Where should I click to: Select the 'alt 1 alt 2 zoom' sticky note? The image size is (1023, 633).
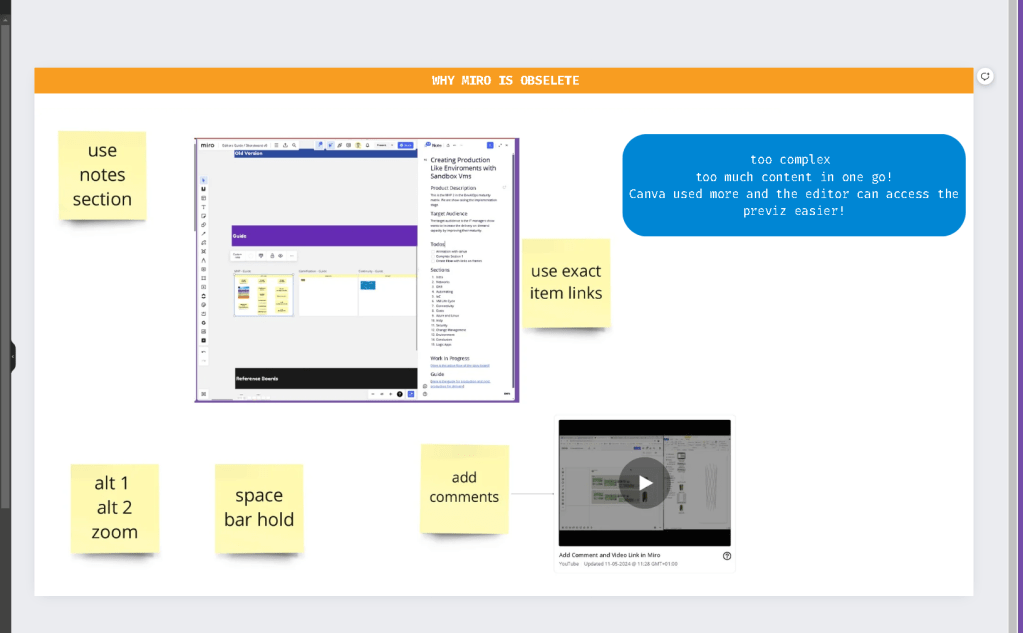click(x=115, y=508)
